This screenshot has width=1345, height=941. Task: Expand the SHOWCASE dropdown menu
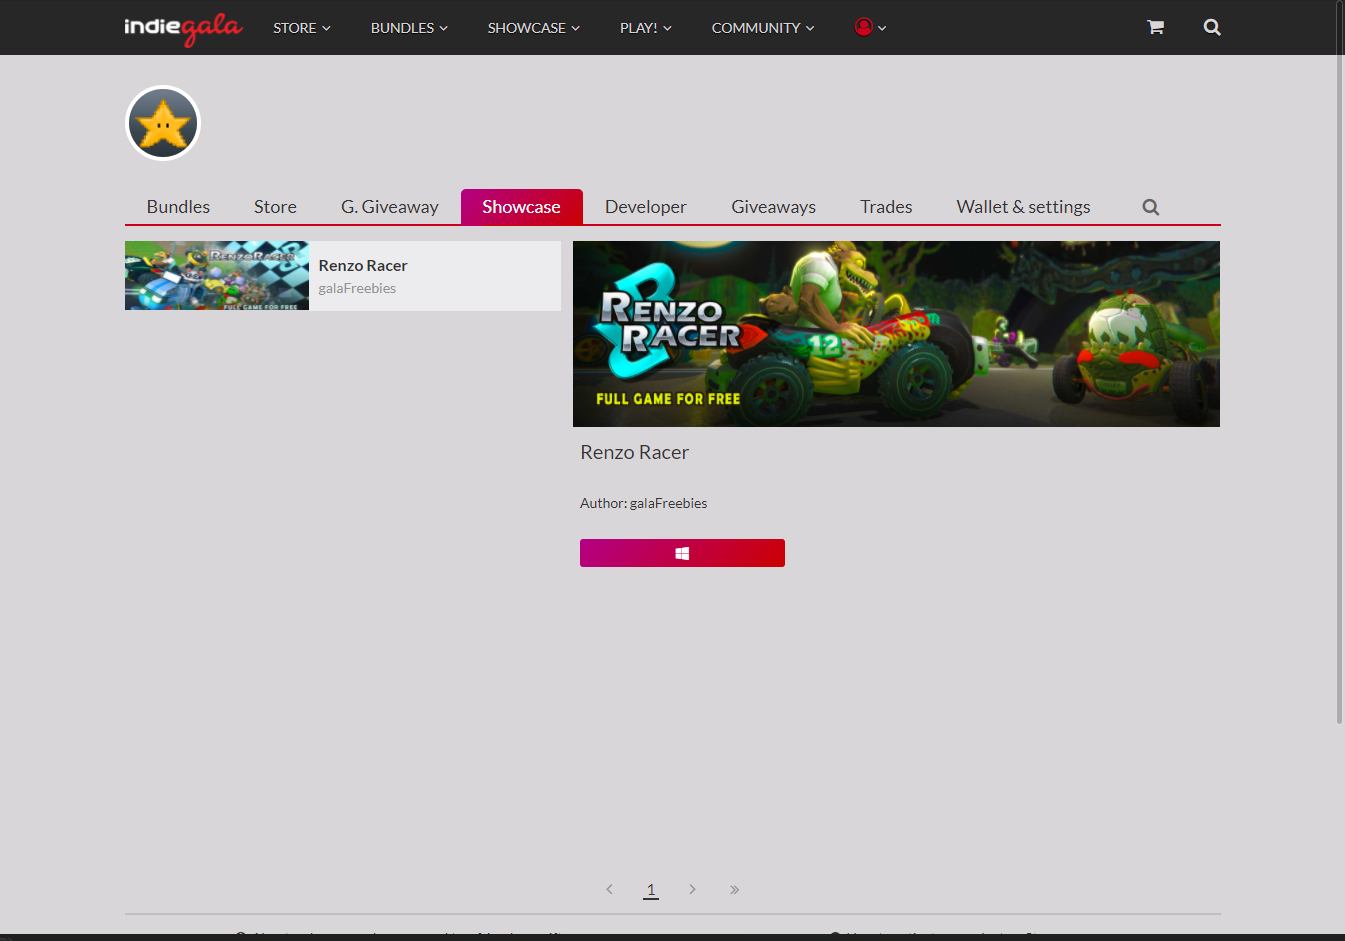click(x=533, y=28)
